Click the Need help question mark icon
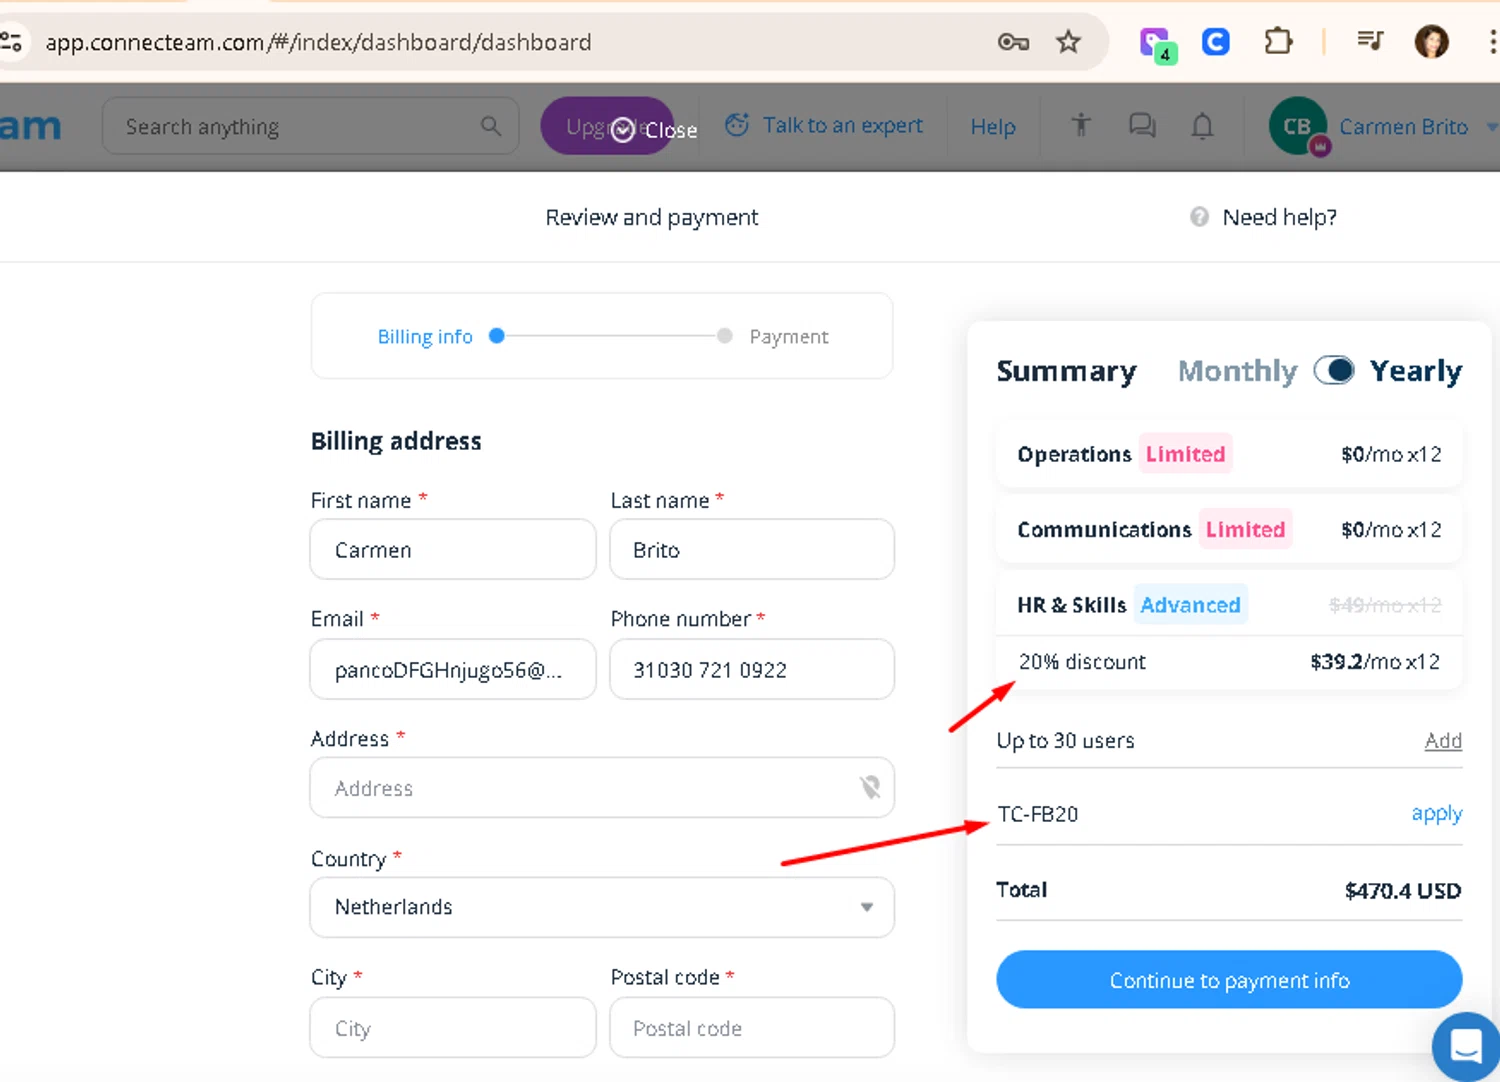This screenshot has height=1082, width=1500. pyautogui.click(x=1199, y=217)
